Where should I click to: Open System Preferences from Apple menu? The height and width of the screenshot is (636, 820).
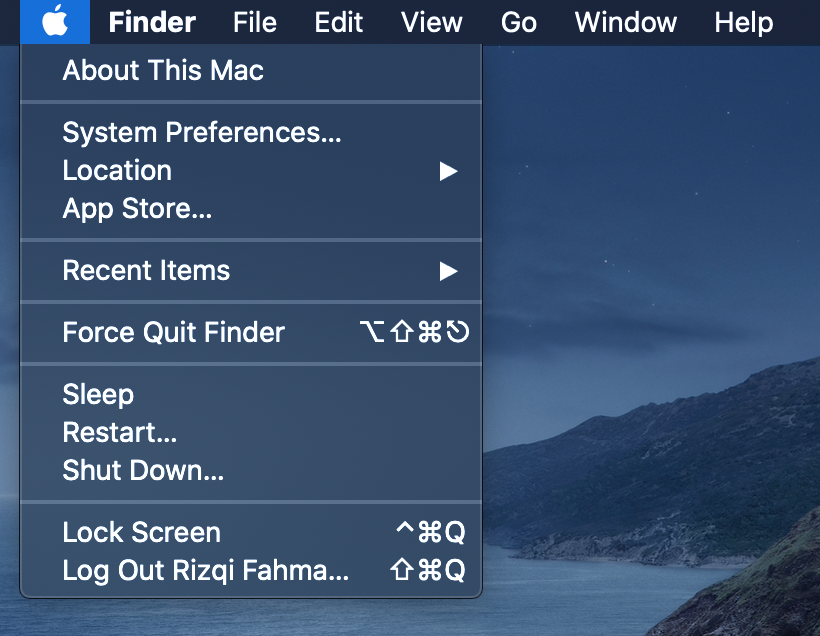coord(202,133)
